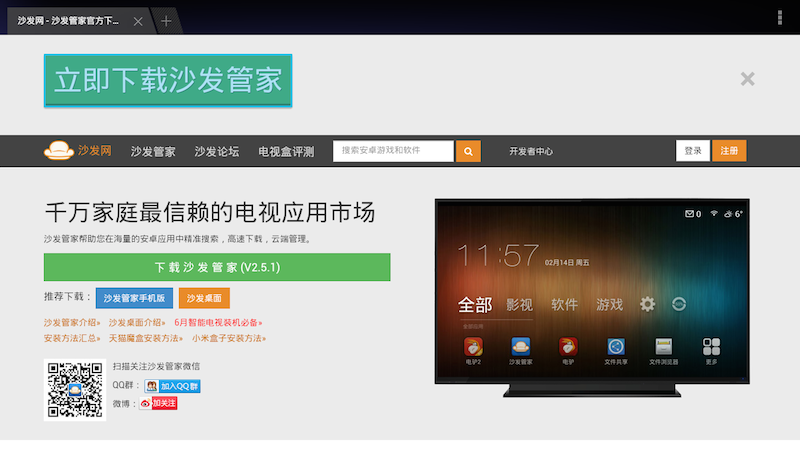Click the 更多 grid icon

coord(711,347)
